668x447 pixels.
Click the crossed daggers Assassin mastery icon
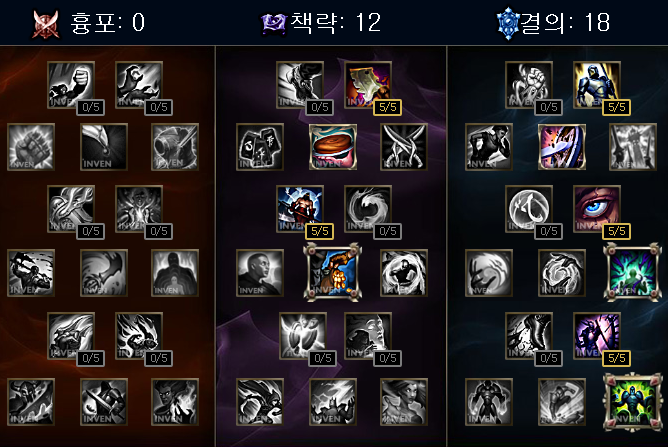[x=403, y=147]
